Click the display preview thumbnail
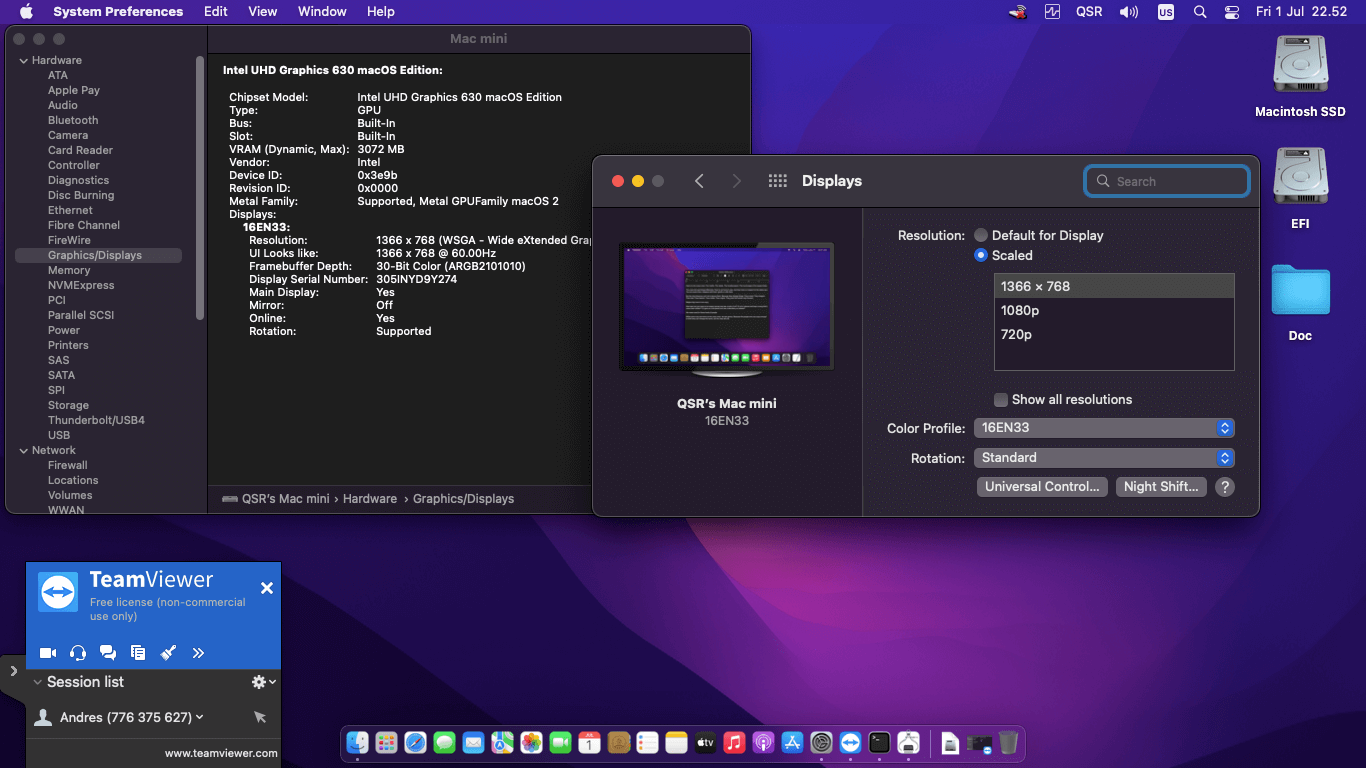 [x=726, y=309]
